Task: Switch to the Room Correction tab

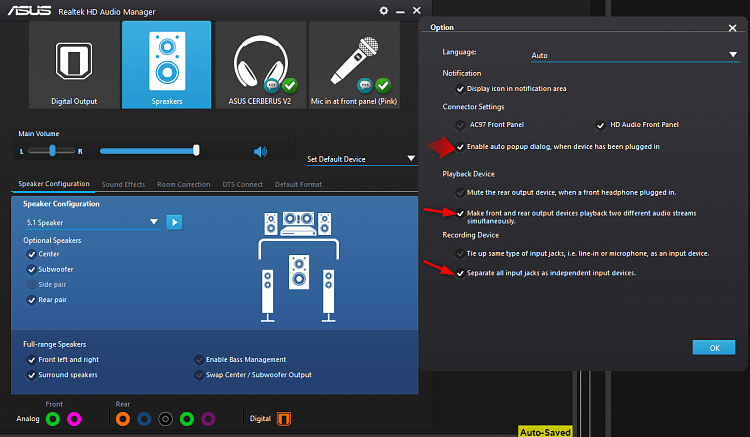Action: pyautogui.click(x=184, y=185)
